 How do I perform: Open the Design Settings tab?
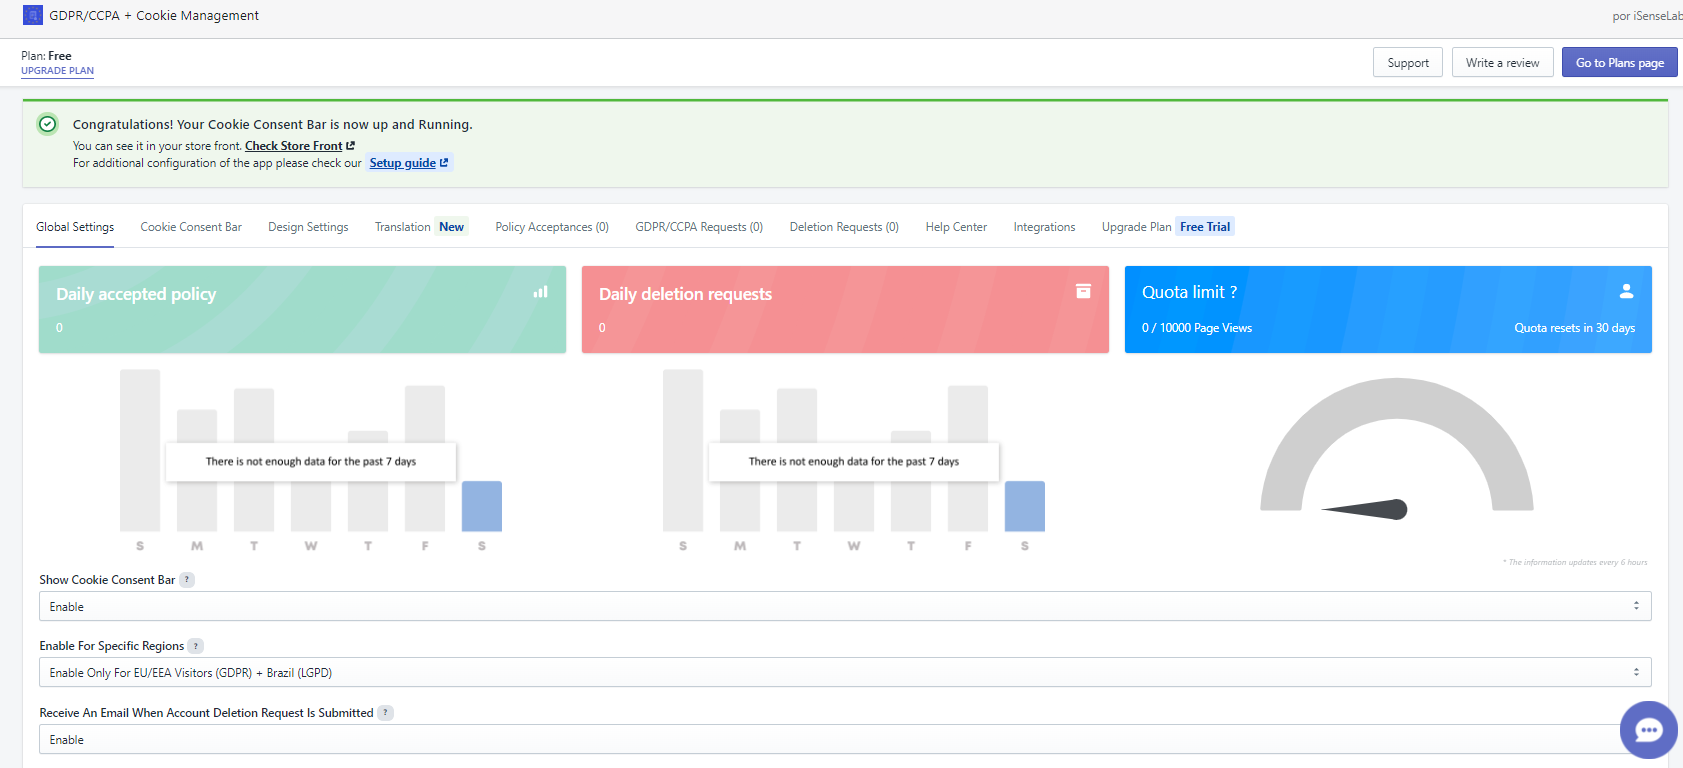(308, 227)
